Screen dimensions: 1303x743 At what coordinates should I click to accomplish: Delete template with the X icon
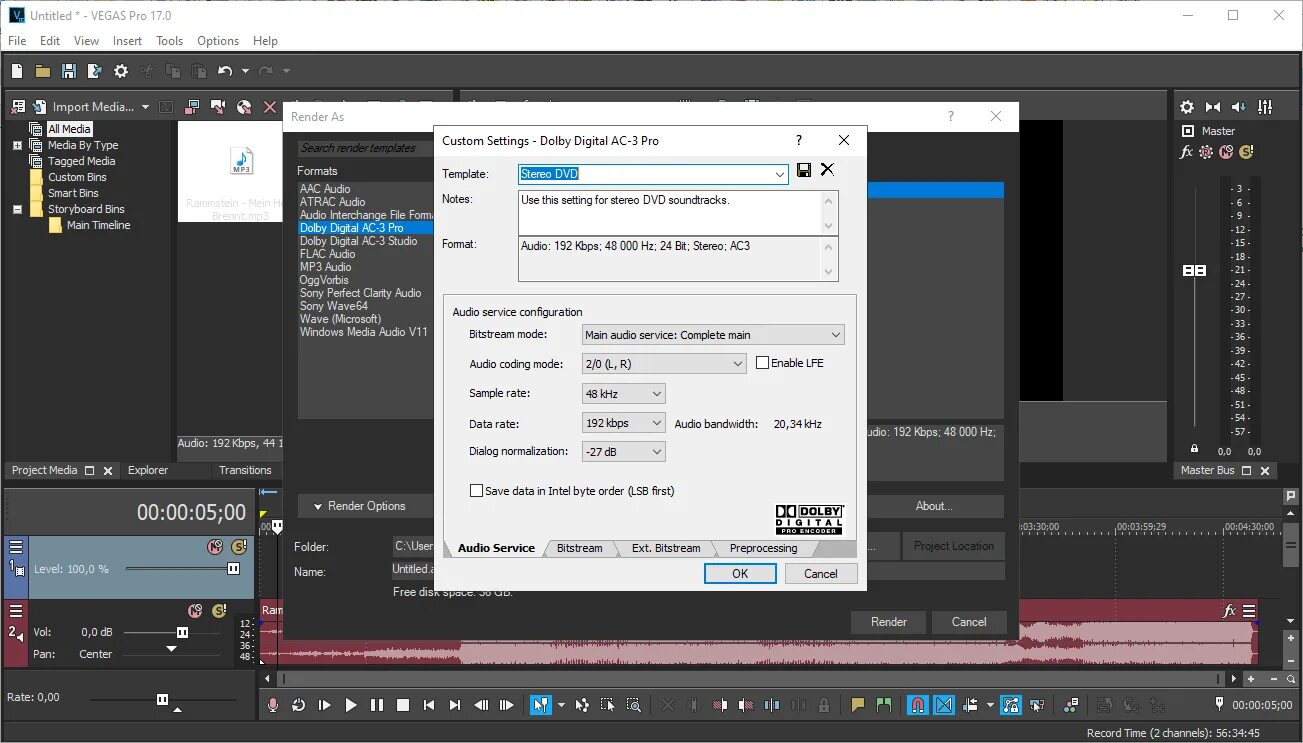[827, 170]
